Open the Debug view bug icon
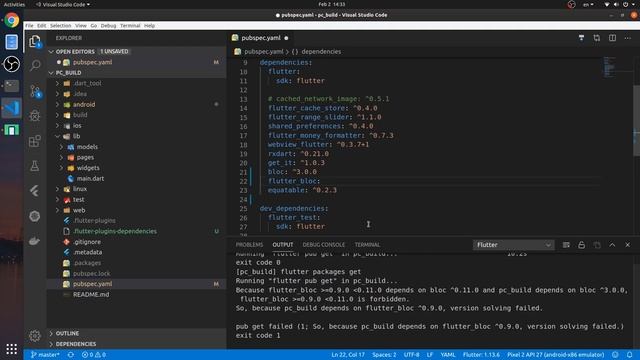The height and width of the screenshot is (360, 640). pos(35,116)
